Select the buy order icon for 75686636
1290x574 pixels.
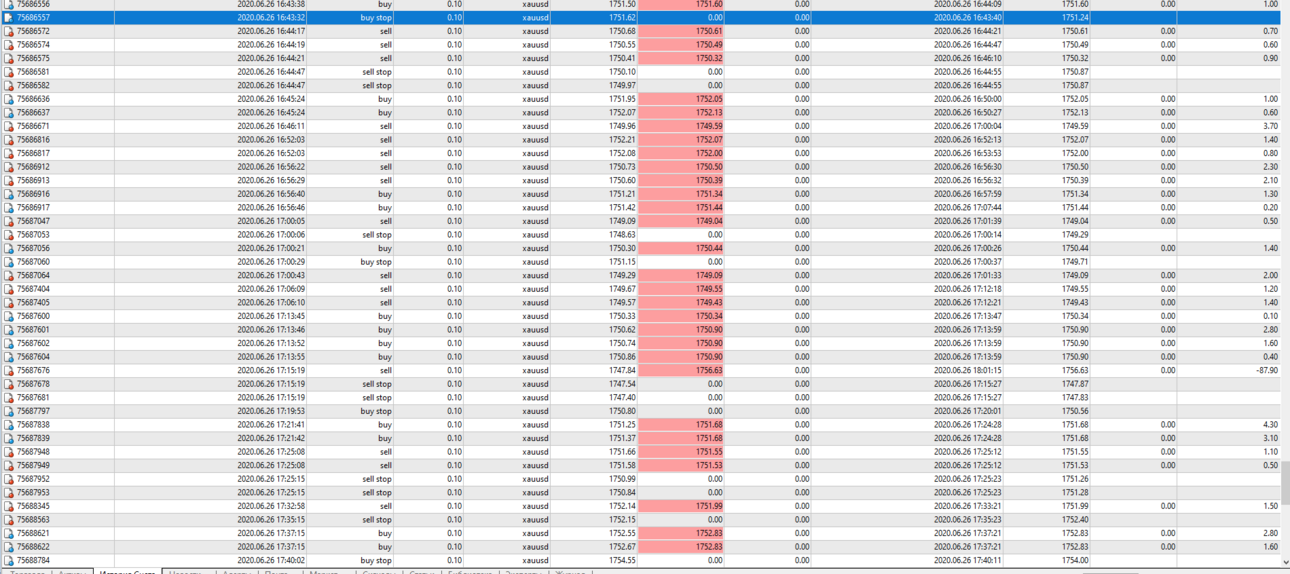[x=8, y=99]
